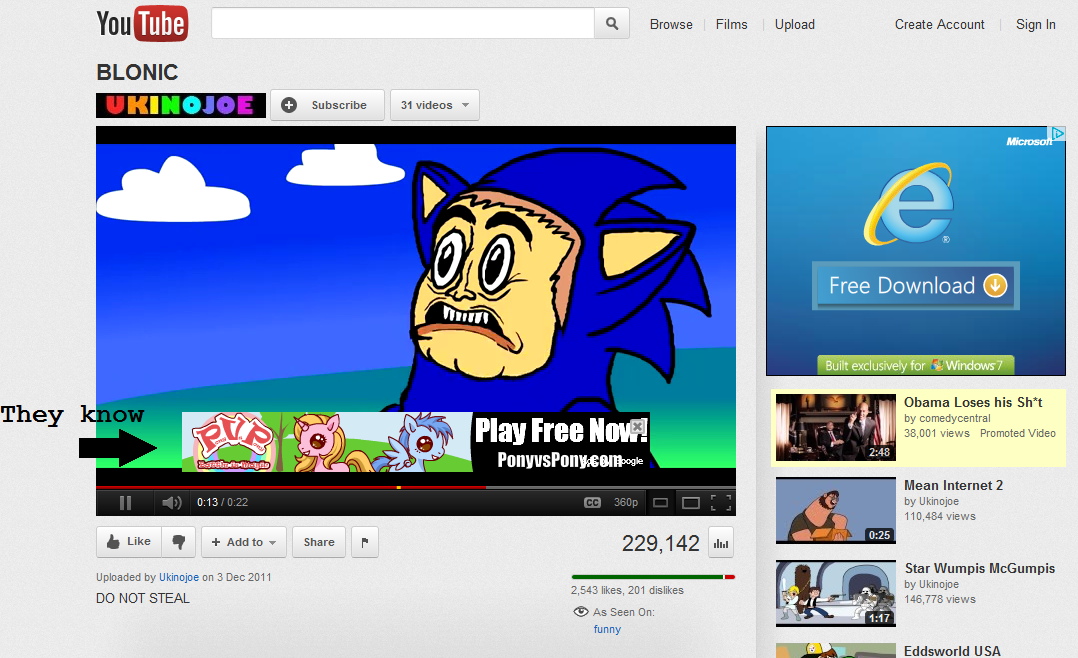Click Create Account link
This screenshot has height=658, width=1078.
point(939,25)
